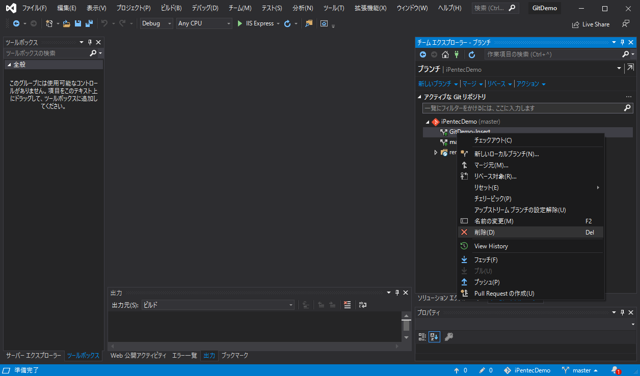Open the リベース dropdown

pyautogui.click(x=499, y=84)
